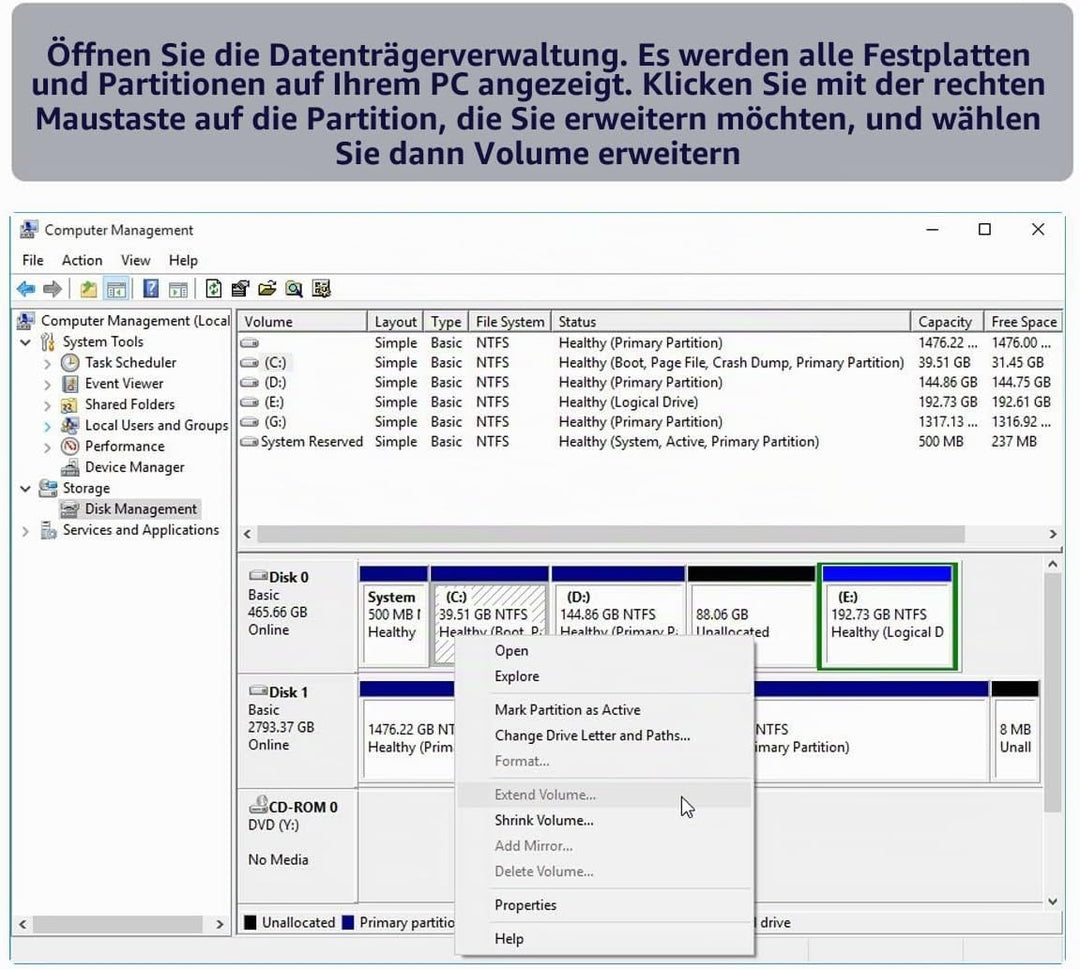Click the Event Viewer icon in tree
Image resolution: width=1080 pixels, height=970 pixels.
point(70,383)
